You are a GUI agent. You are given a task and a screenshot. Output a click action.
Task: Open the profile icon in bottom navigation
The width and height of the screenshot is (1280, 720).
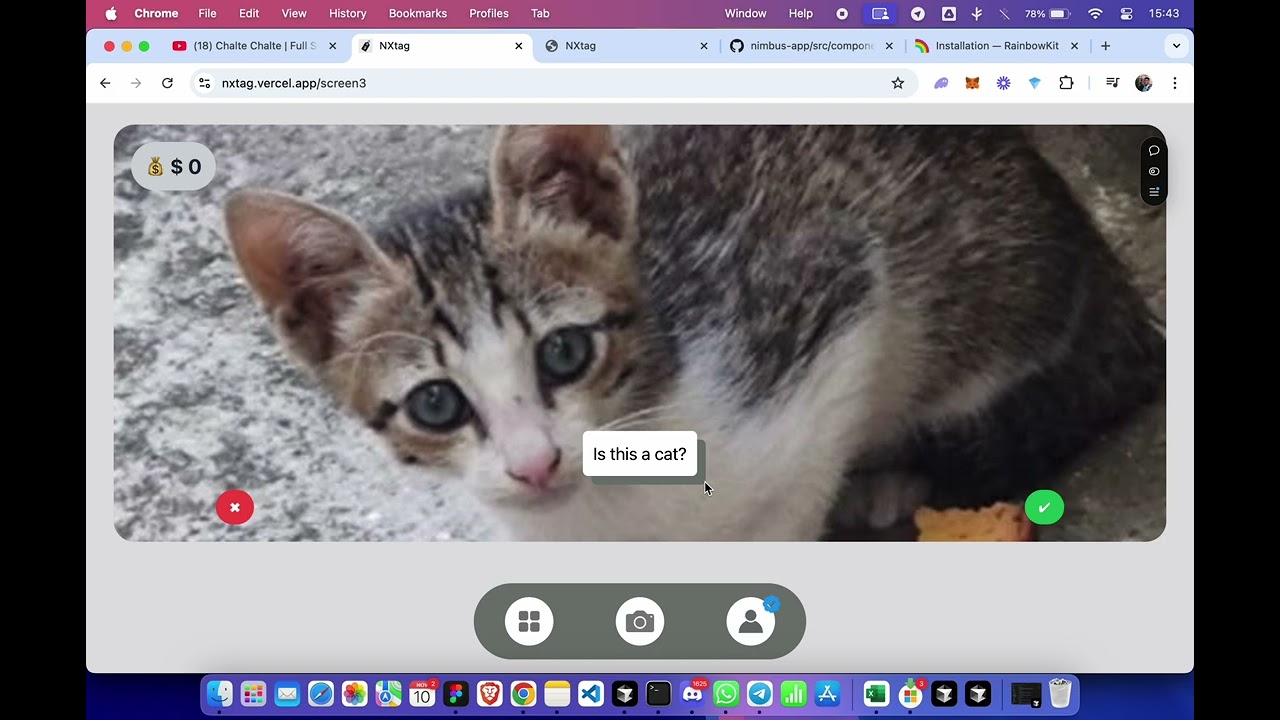751,622
